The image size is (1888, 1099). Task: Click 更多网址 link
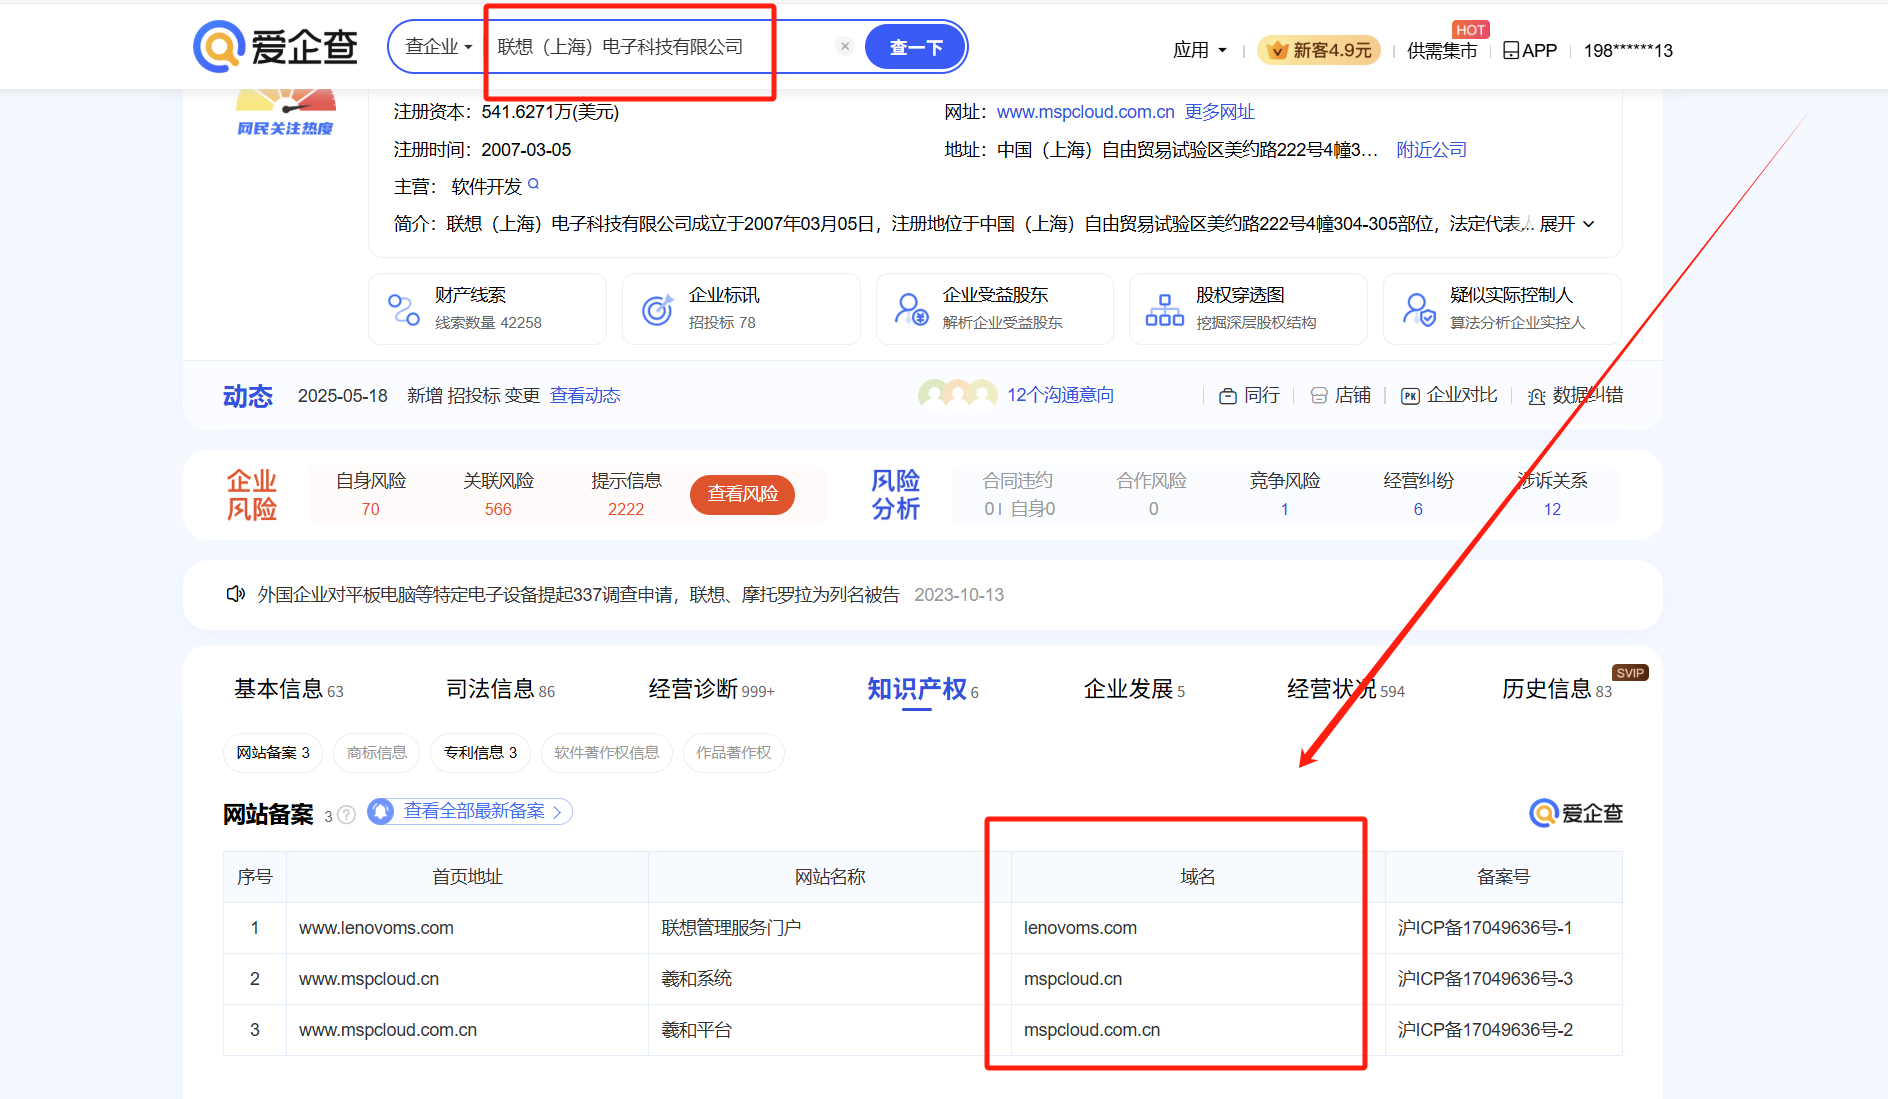tap(1219, 112)
